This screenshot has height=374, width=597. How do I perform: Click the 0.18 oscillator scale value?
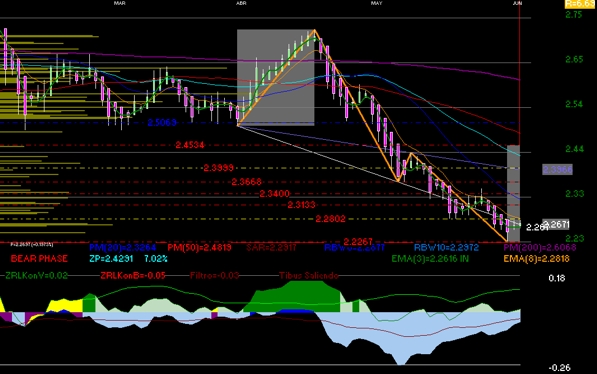557,278
